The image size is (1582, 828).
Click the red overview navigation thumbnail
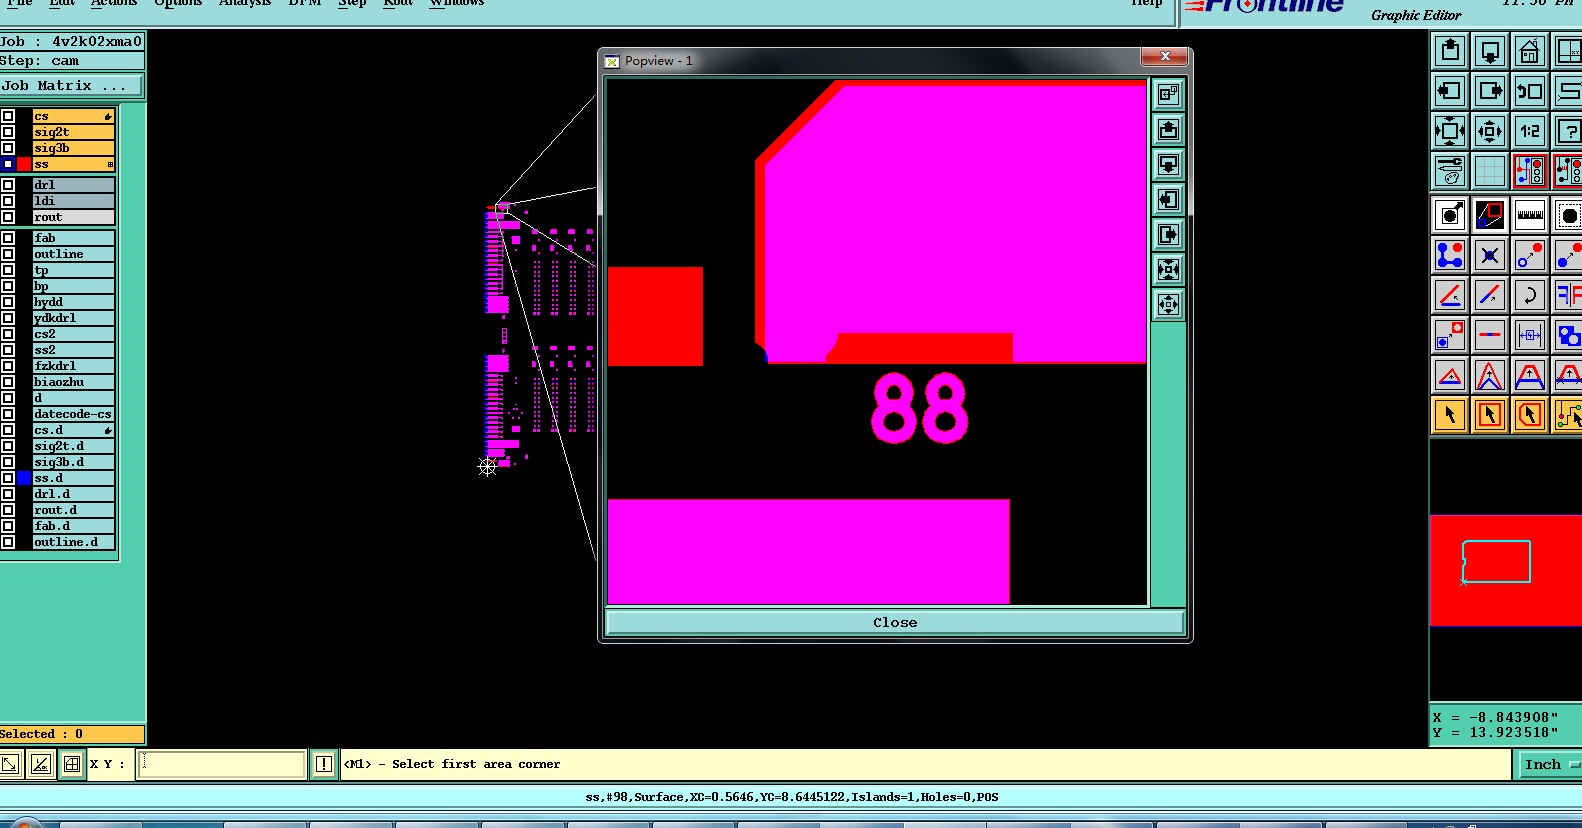pyautogui.click(x=1505, y=571)
